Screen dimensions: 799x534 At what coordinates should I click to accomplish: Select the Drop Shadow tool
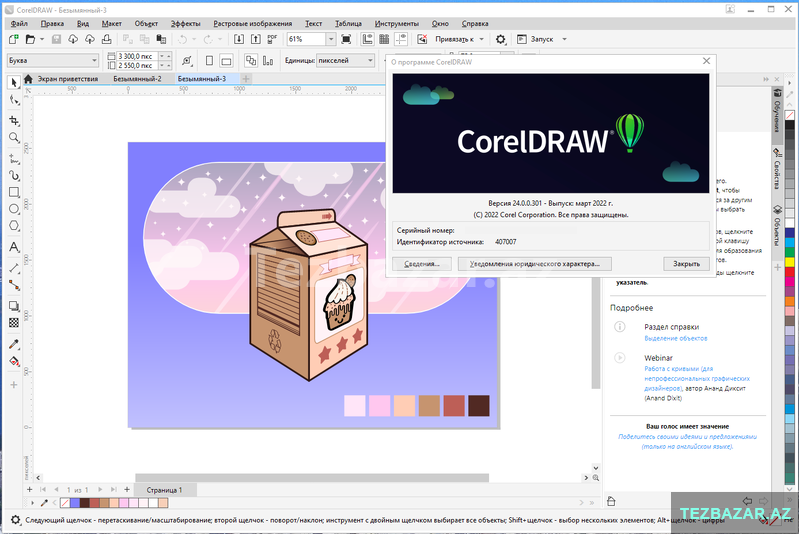coord(14,306)
